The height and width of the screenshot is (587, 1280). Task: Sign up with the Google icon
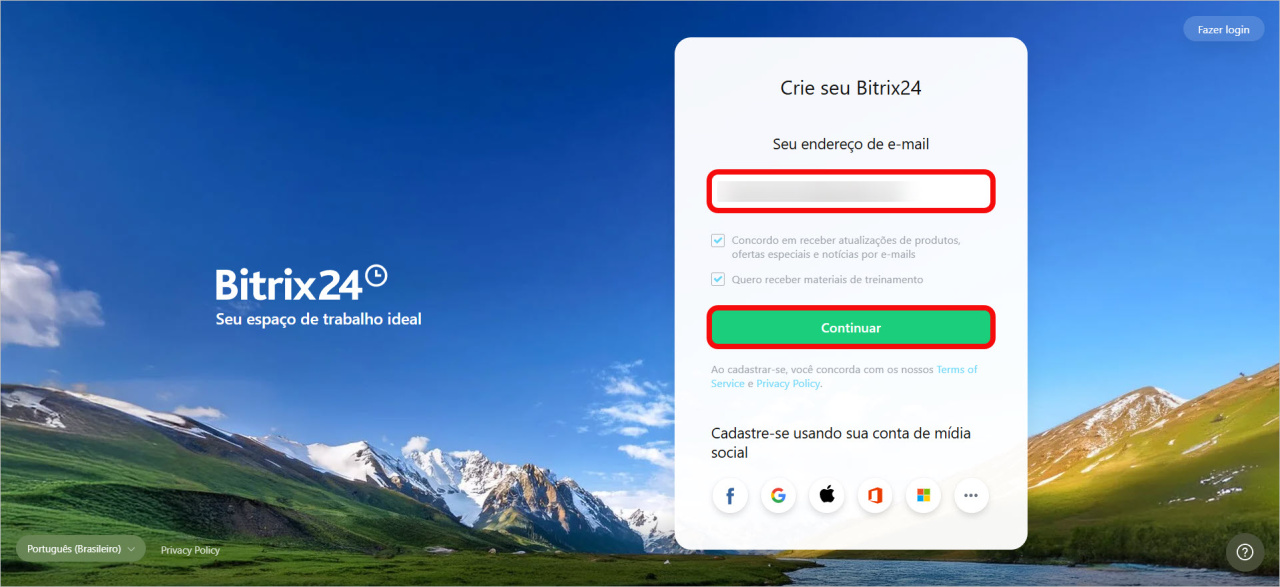click(779, 495)
